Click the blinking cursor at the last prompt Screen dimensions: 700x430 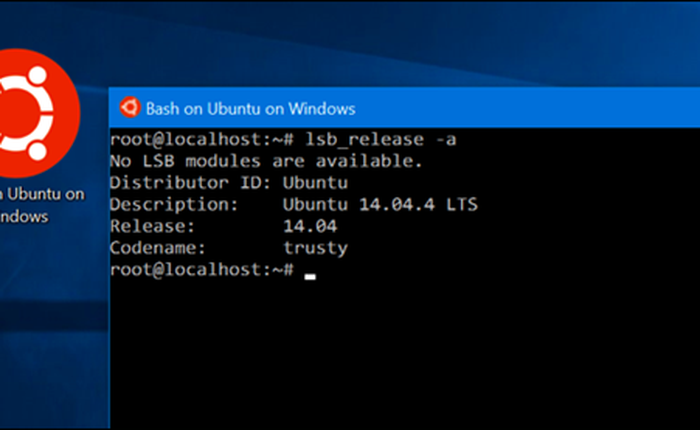310,276
